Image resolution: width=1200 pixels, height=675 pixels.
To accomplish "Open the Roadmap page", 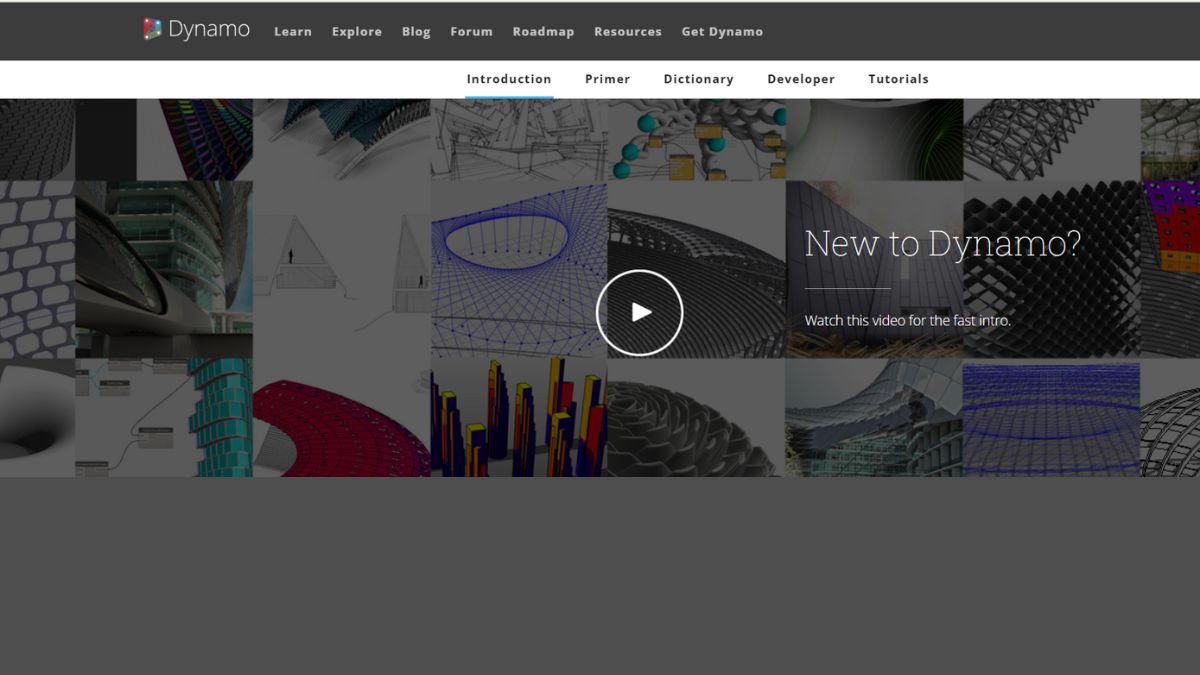I will [543, 32].
